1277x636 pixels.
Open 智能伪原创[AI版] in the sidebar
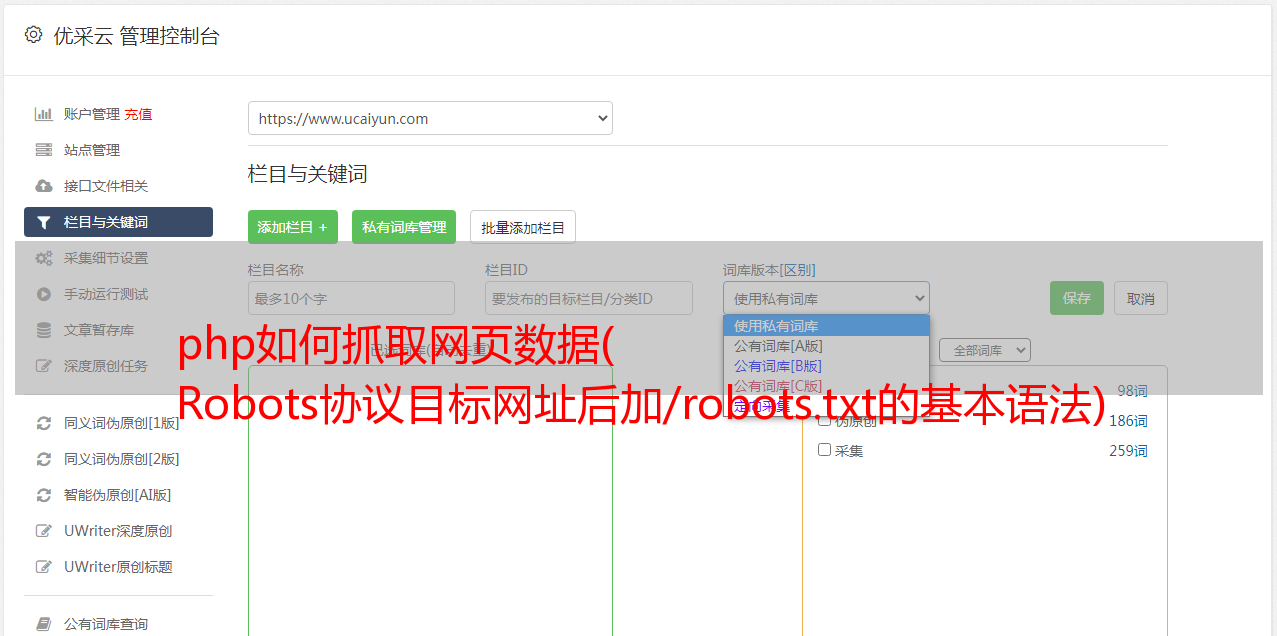pyautogui.click(x=118, y=495)
